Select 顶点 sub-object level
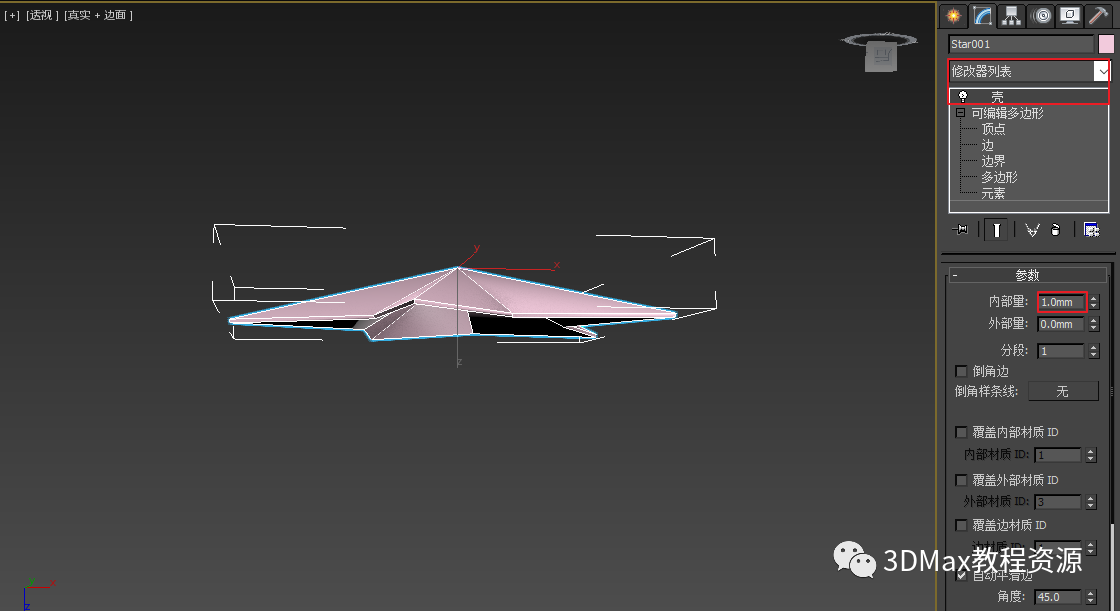 tap(993, 129)
